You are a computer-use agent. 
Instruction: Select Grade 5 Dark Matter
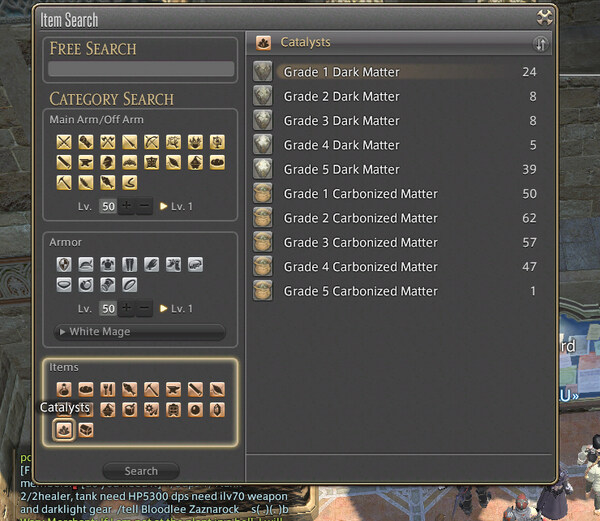[396, 169]
